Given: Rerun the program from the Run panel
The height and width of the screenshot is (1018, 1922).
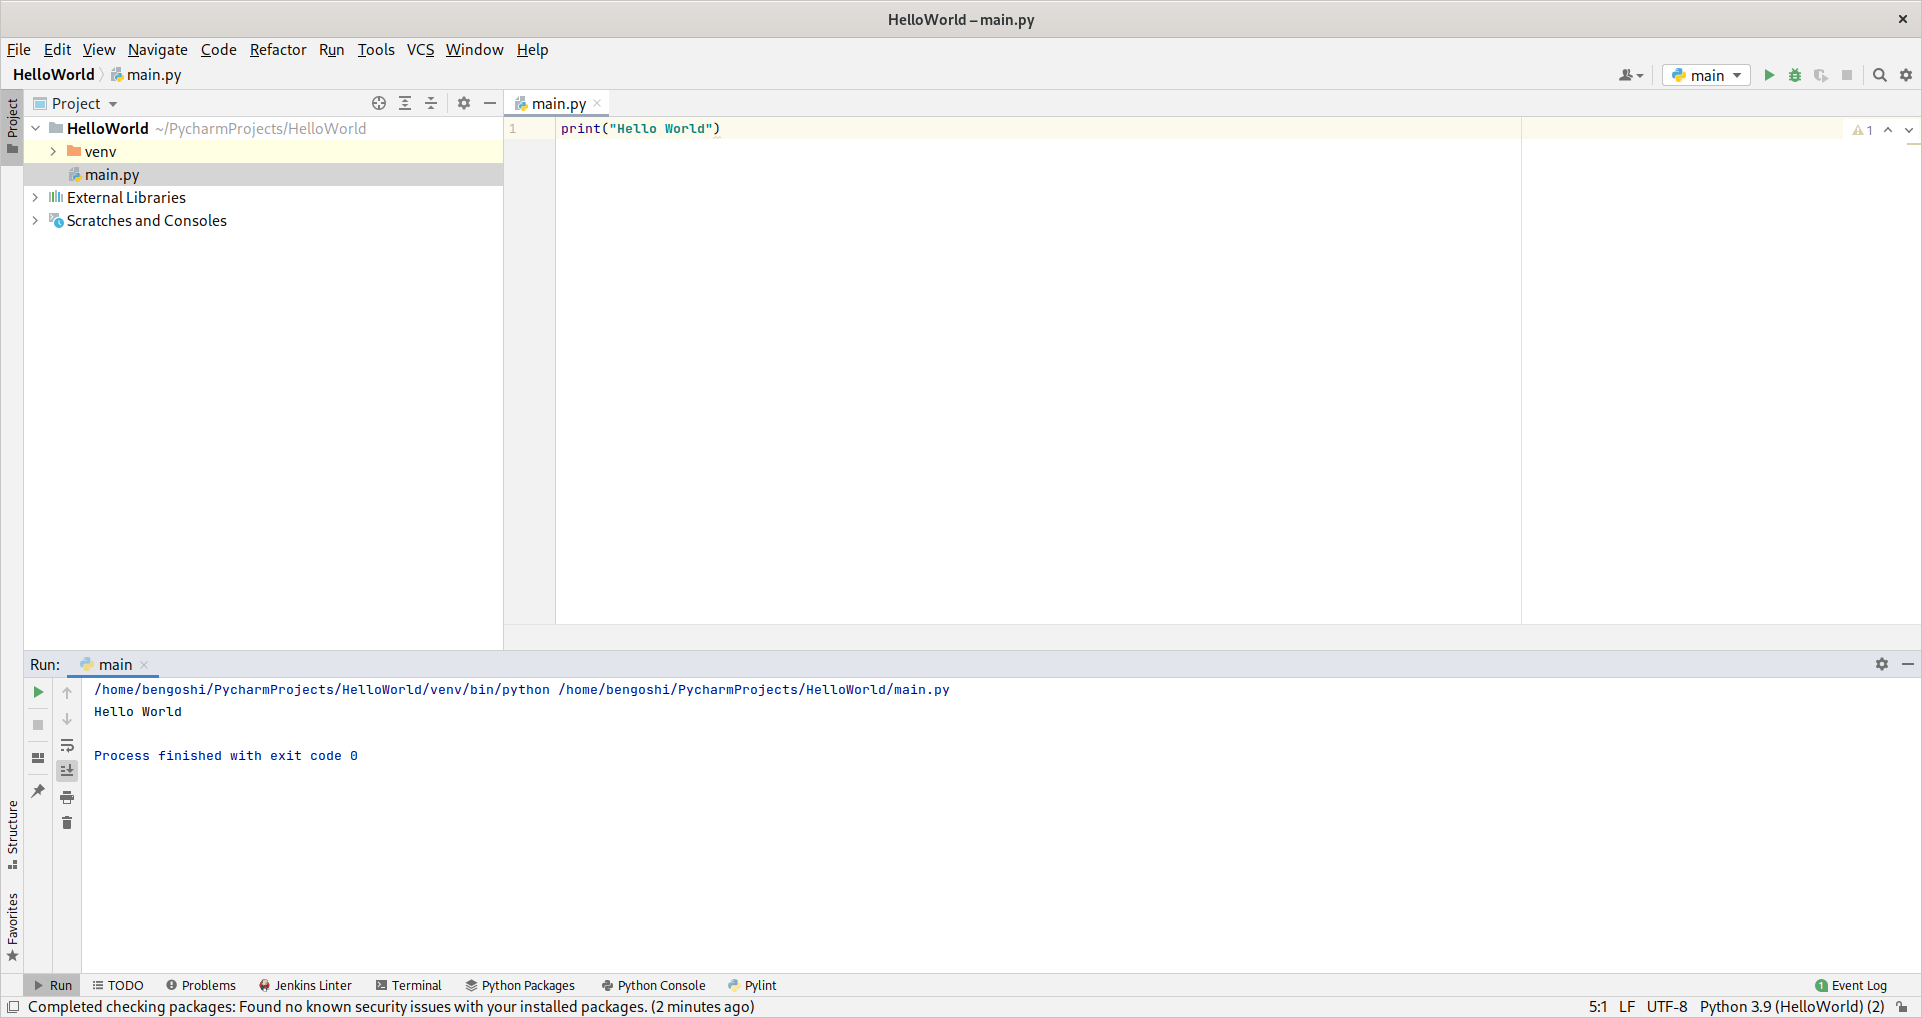Looking at the screenshot, I should [x=37, y=691].
